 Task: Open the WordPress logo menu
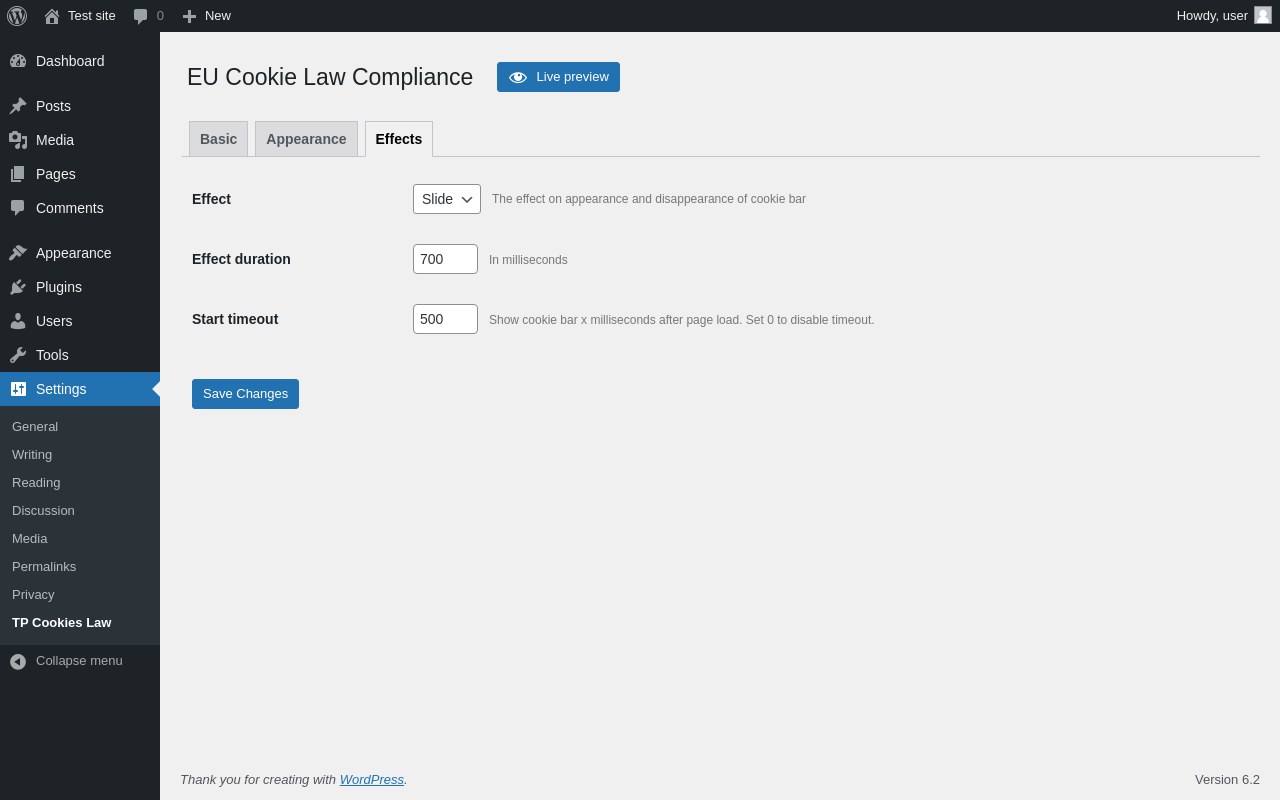click(x=17, y=16)
